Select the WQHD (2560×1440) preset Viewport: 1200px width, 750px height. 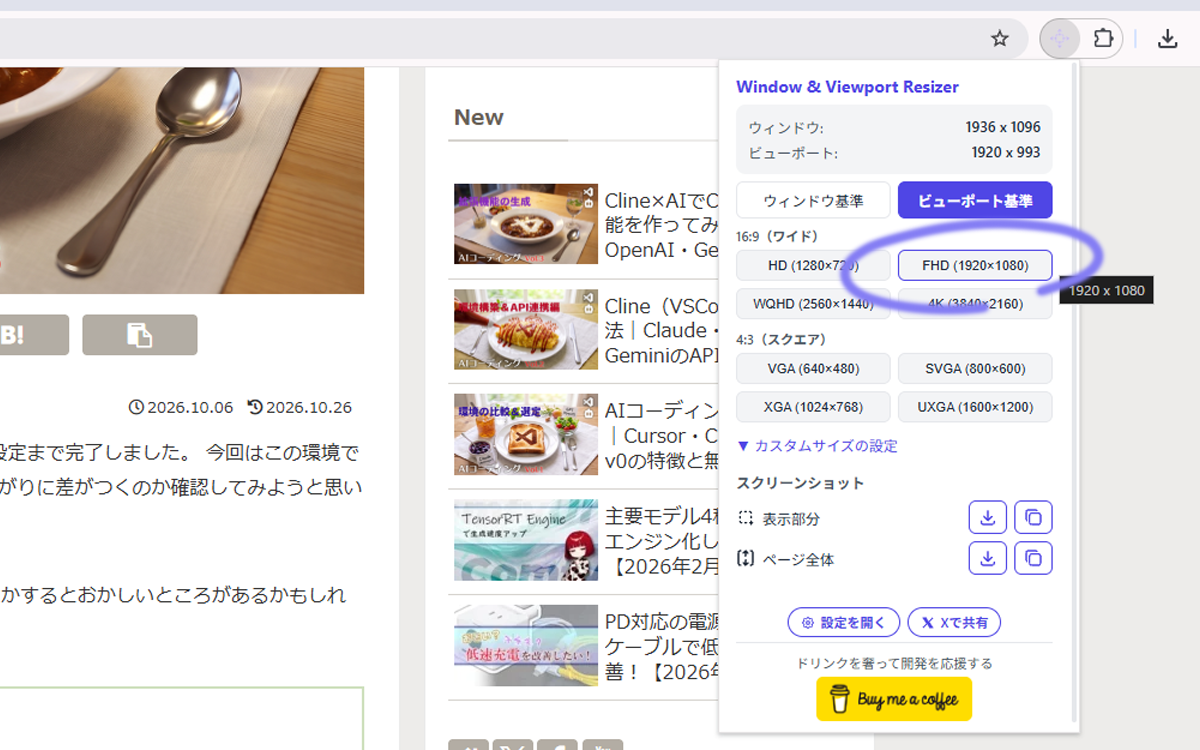click(813, 303)
